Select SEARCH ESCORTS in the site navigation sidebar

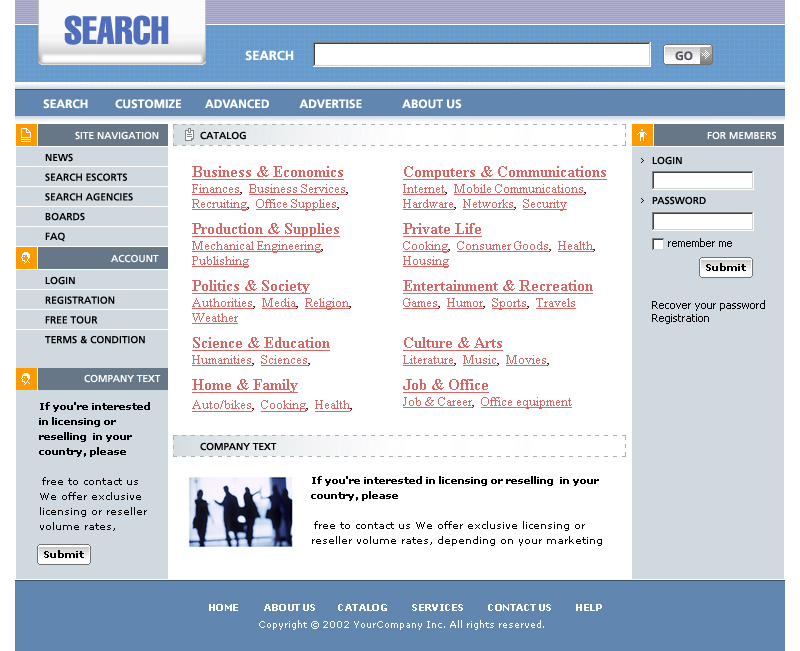(86, 177)
